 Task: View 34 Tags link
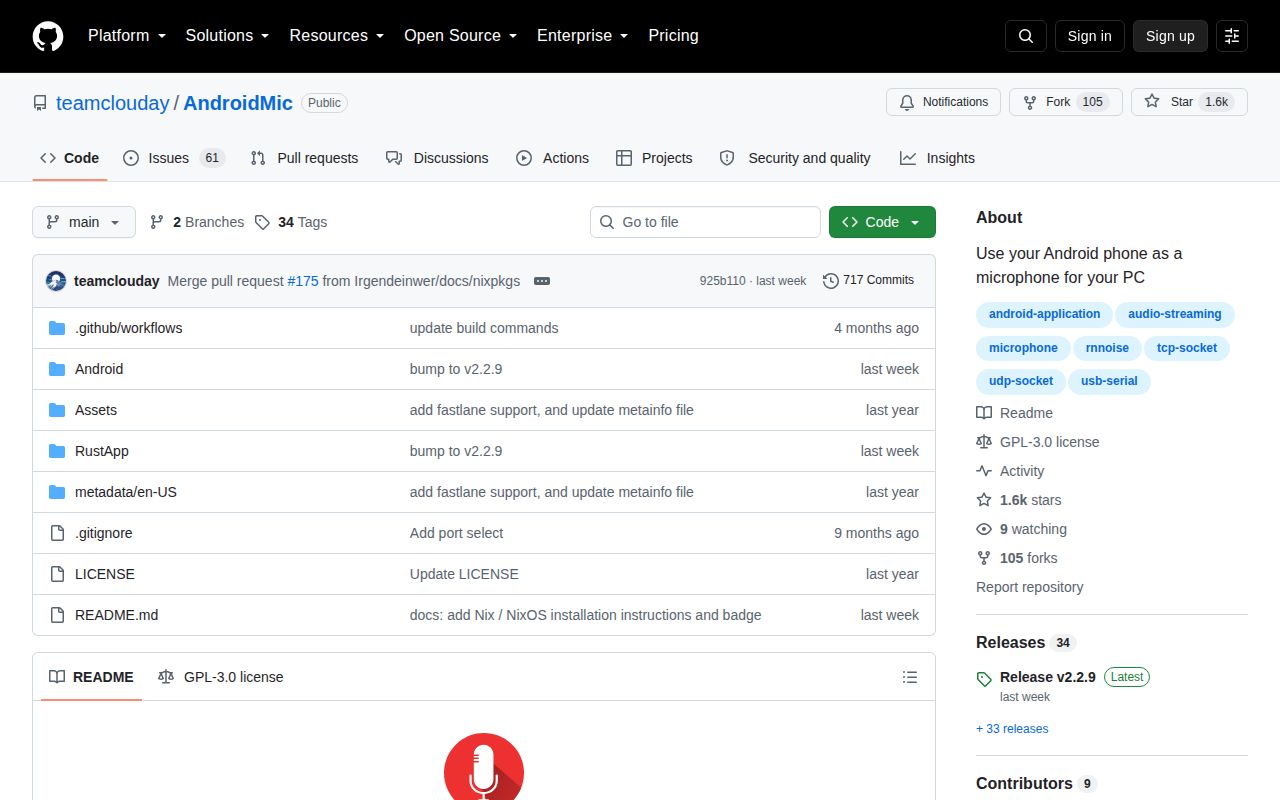pyautogui.click(x=291, y=222)
